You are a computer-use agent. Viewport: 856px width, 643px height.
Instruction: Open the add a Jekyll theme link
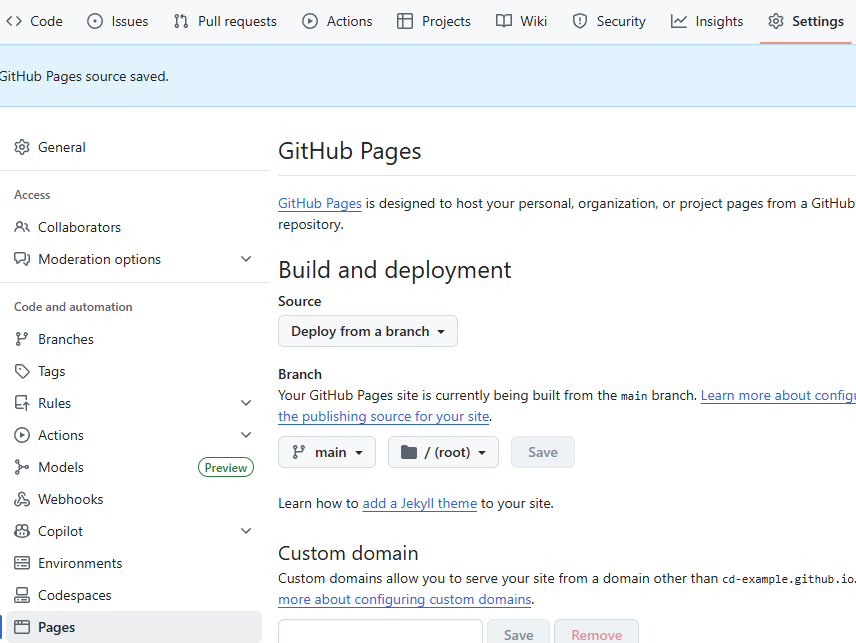pos(420,503)
